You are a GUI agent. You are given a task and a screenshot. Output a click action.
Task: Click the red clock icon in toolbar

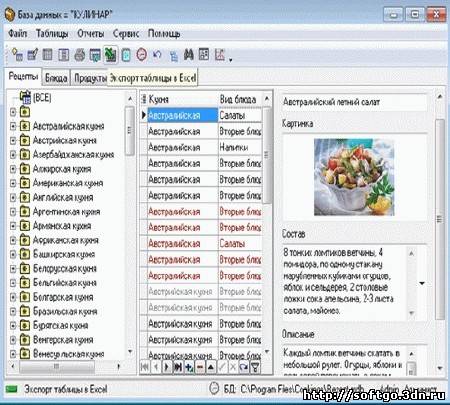click(142, 55)
